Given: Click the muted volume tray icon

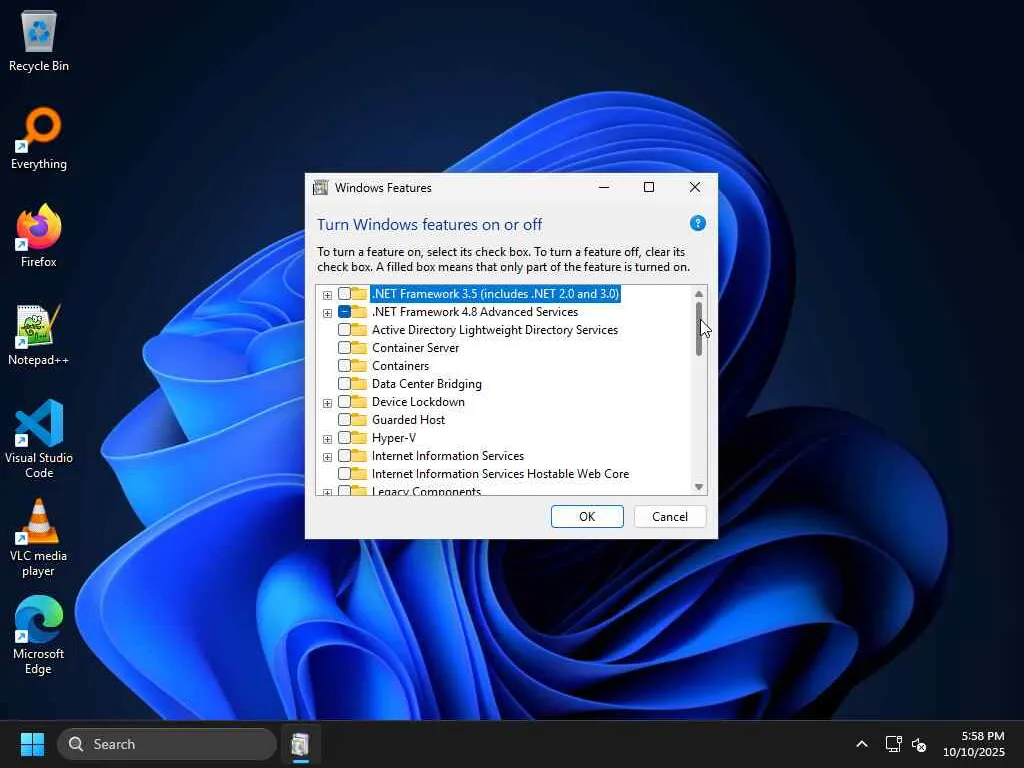Looking at the screenshot, I should tap(919, 744).
